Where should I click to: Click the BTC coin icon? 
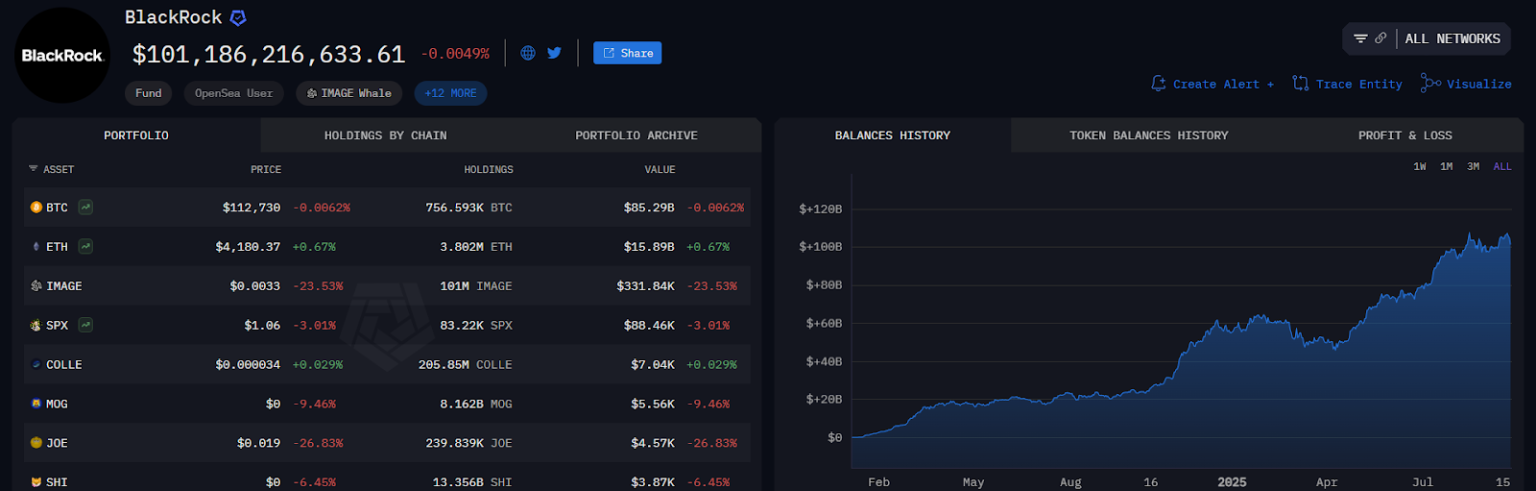(x=36, y=207)
